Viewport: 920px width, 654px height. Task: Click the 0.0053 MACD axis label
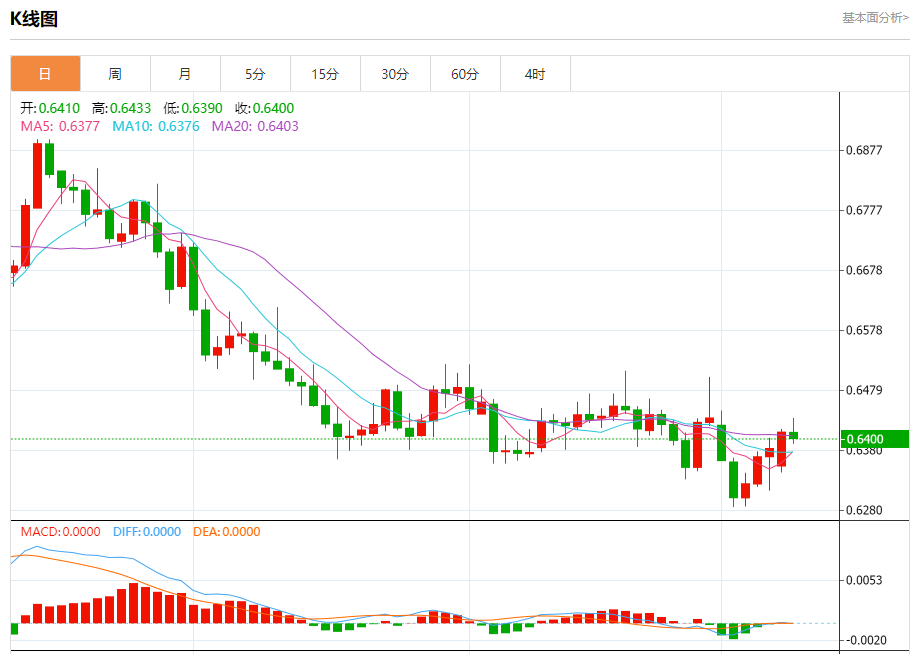pyautogui.click(x=864, y=580)
